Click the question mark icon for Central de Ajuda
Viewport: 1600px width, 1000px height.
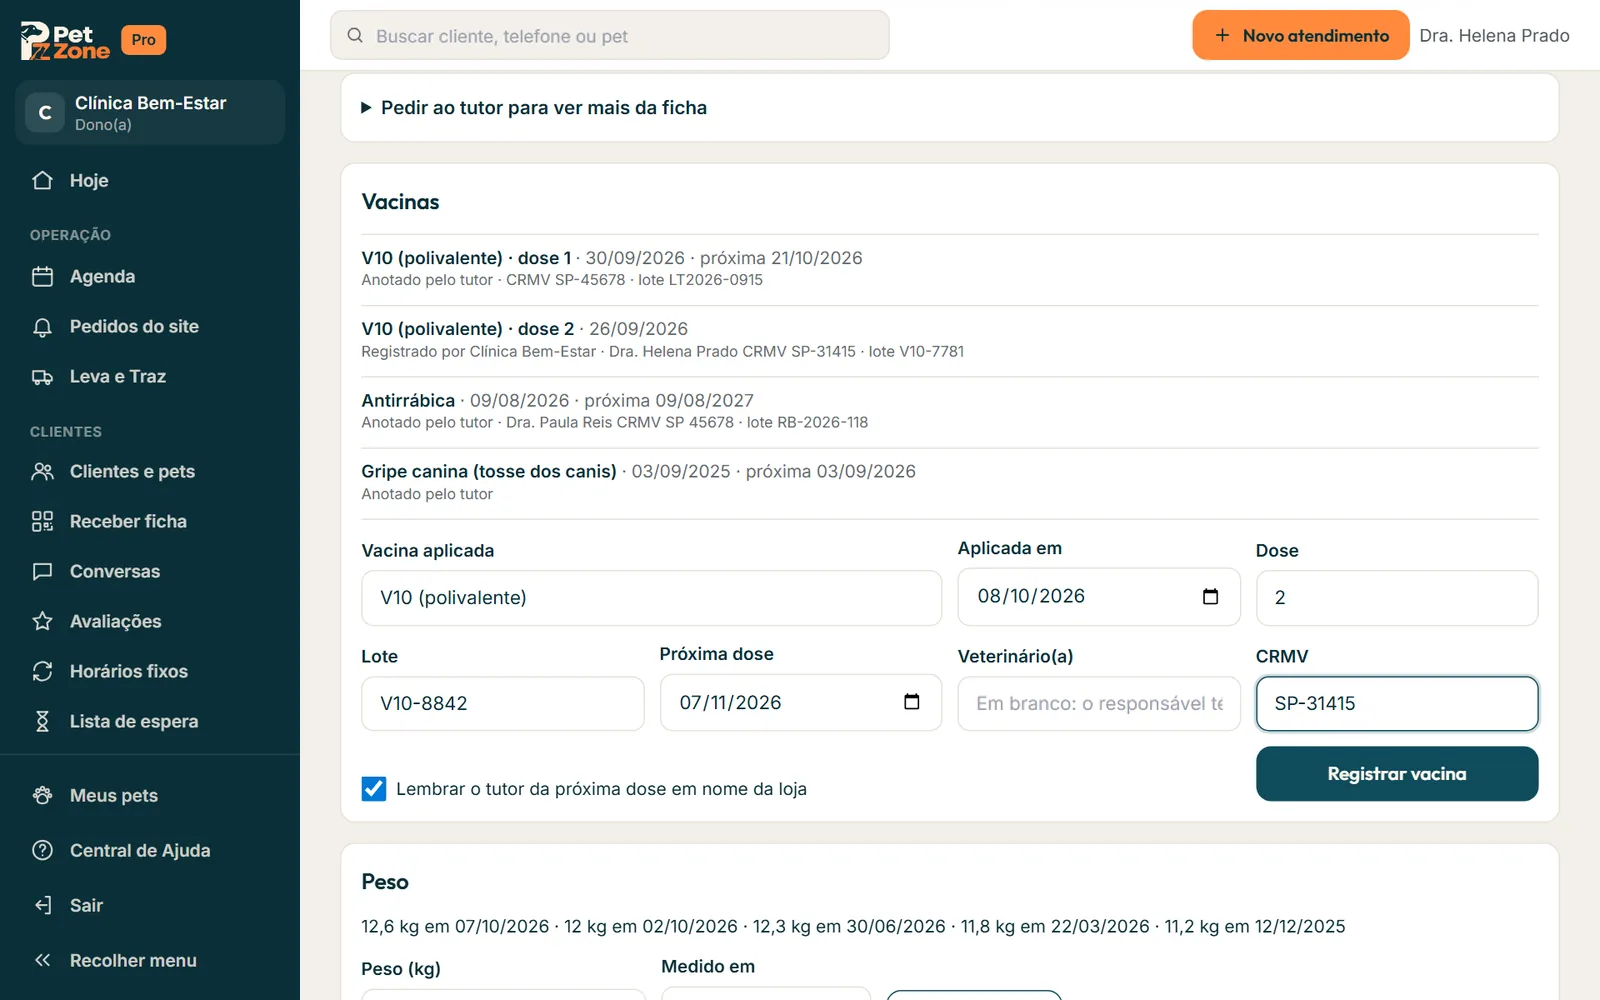(x=42, y=851)
